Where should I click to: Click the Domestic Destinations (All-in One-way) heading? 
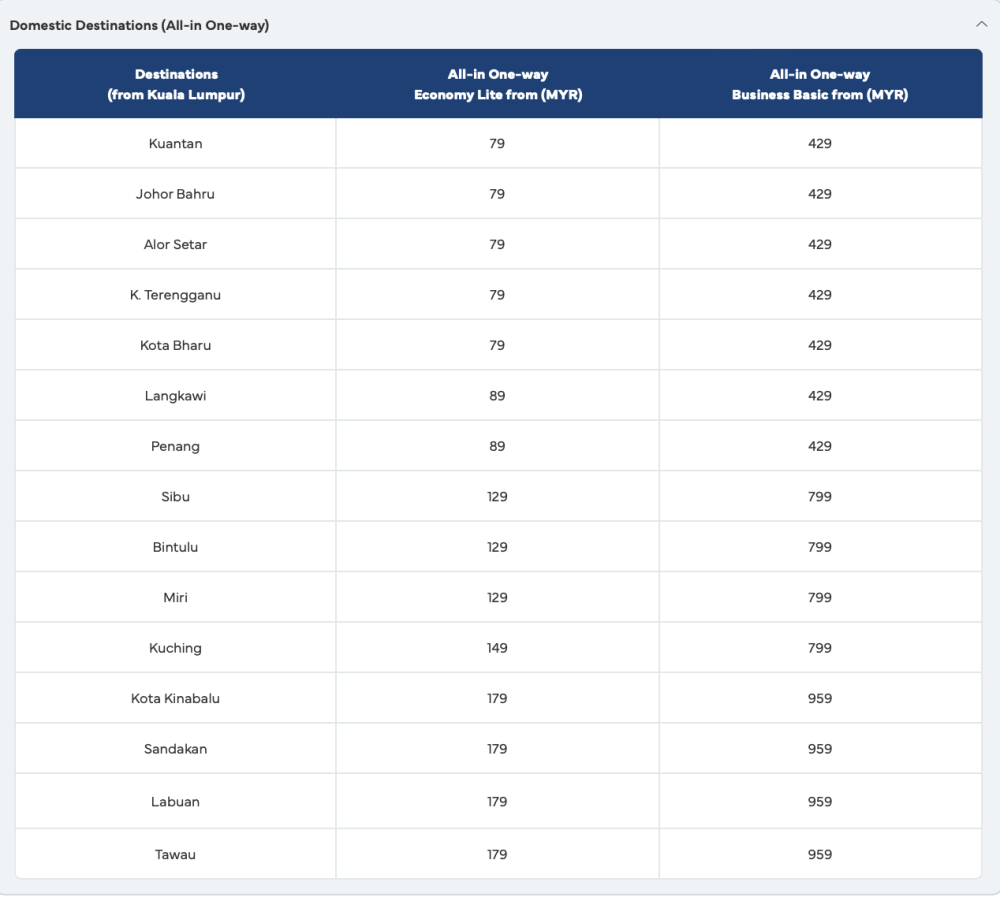[x=139, y=25]
